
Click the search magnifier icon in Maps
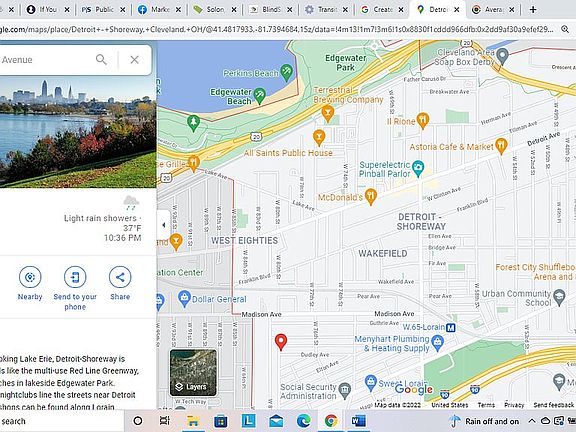101,59
